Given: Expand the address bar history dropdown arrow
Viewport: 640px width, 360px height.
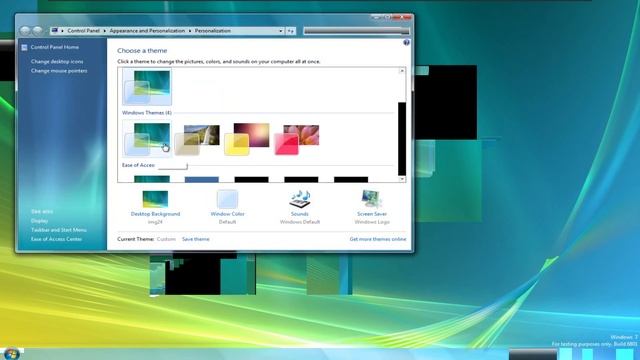Looking at the screenshot, I should [280, 31].
